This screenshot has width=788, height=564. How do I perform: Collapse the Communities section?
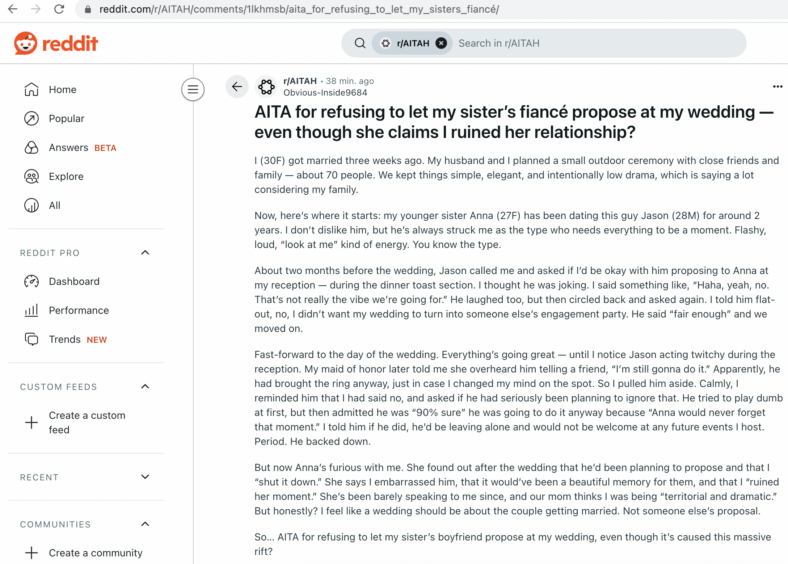click(145, 524)
